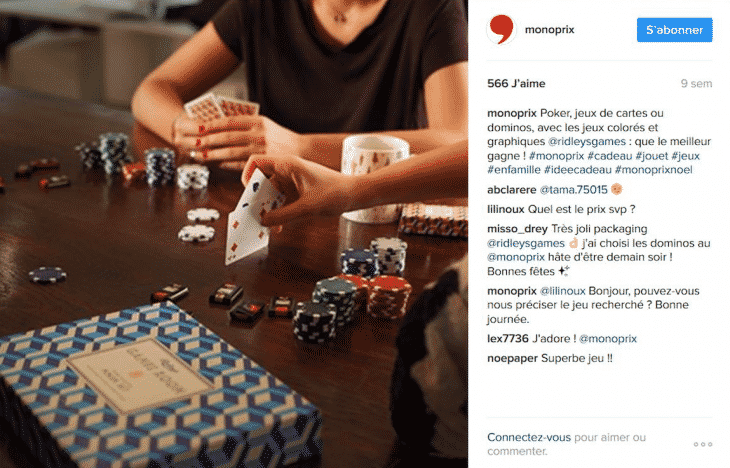730x468 pixels.
Task: Click the 566 J'aime likes count
Action: 516,83
